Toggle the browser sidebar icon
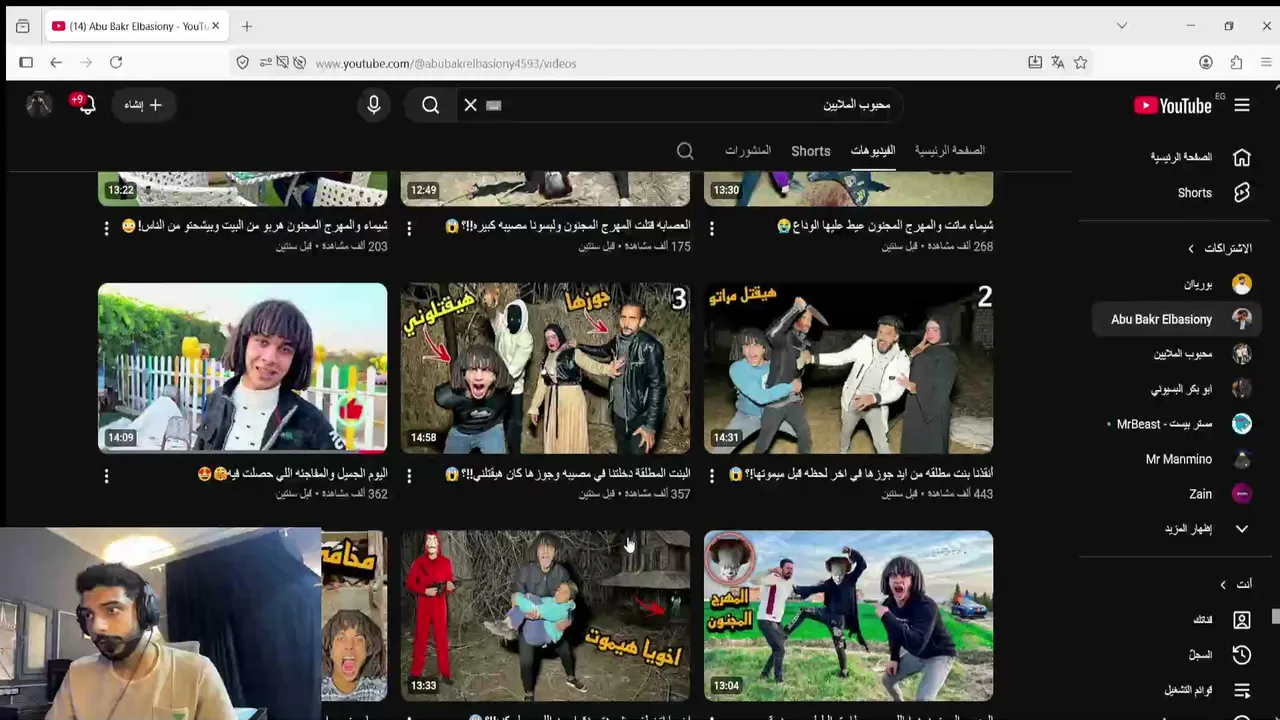 (26, 63)
